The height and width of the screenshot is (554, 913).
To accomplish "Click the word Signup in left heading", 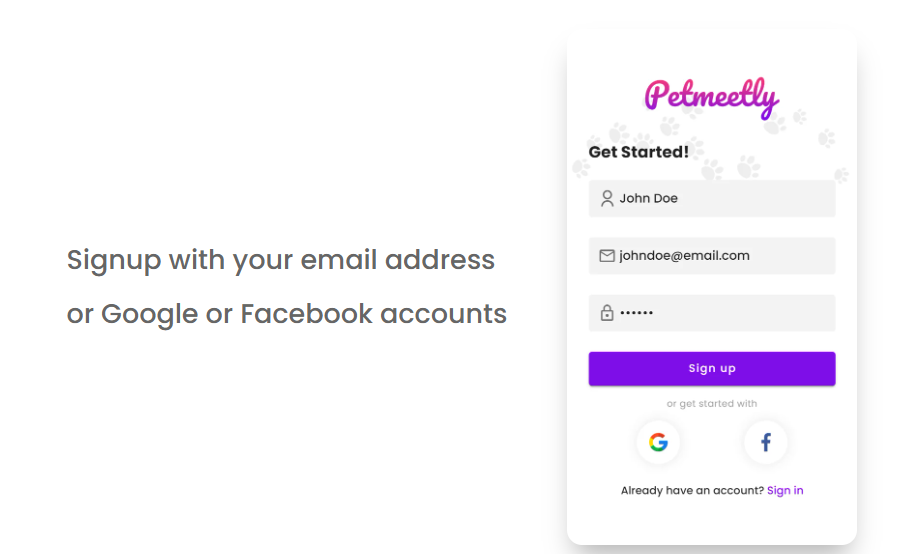I will (x=114, y=260).
